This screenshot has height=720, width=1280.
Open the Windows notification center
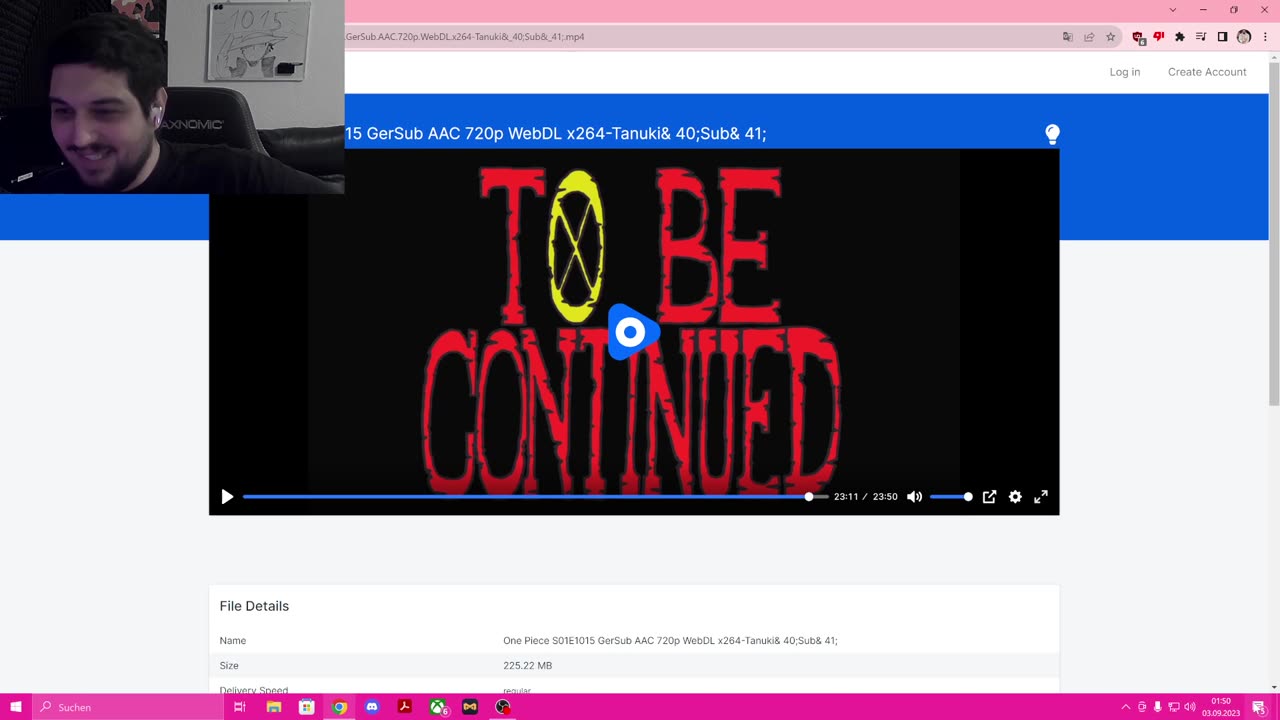tap(1259, 707)
